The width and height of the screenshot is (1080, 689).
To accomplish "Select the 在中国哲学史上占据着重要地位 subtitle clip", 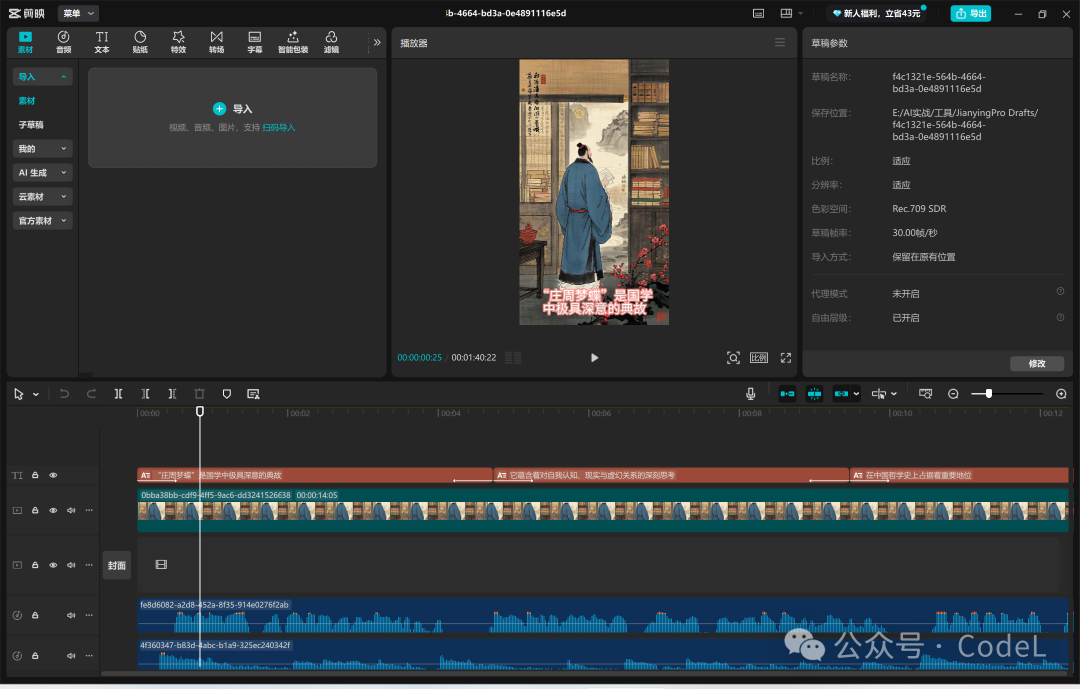I will coord(959,475).
